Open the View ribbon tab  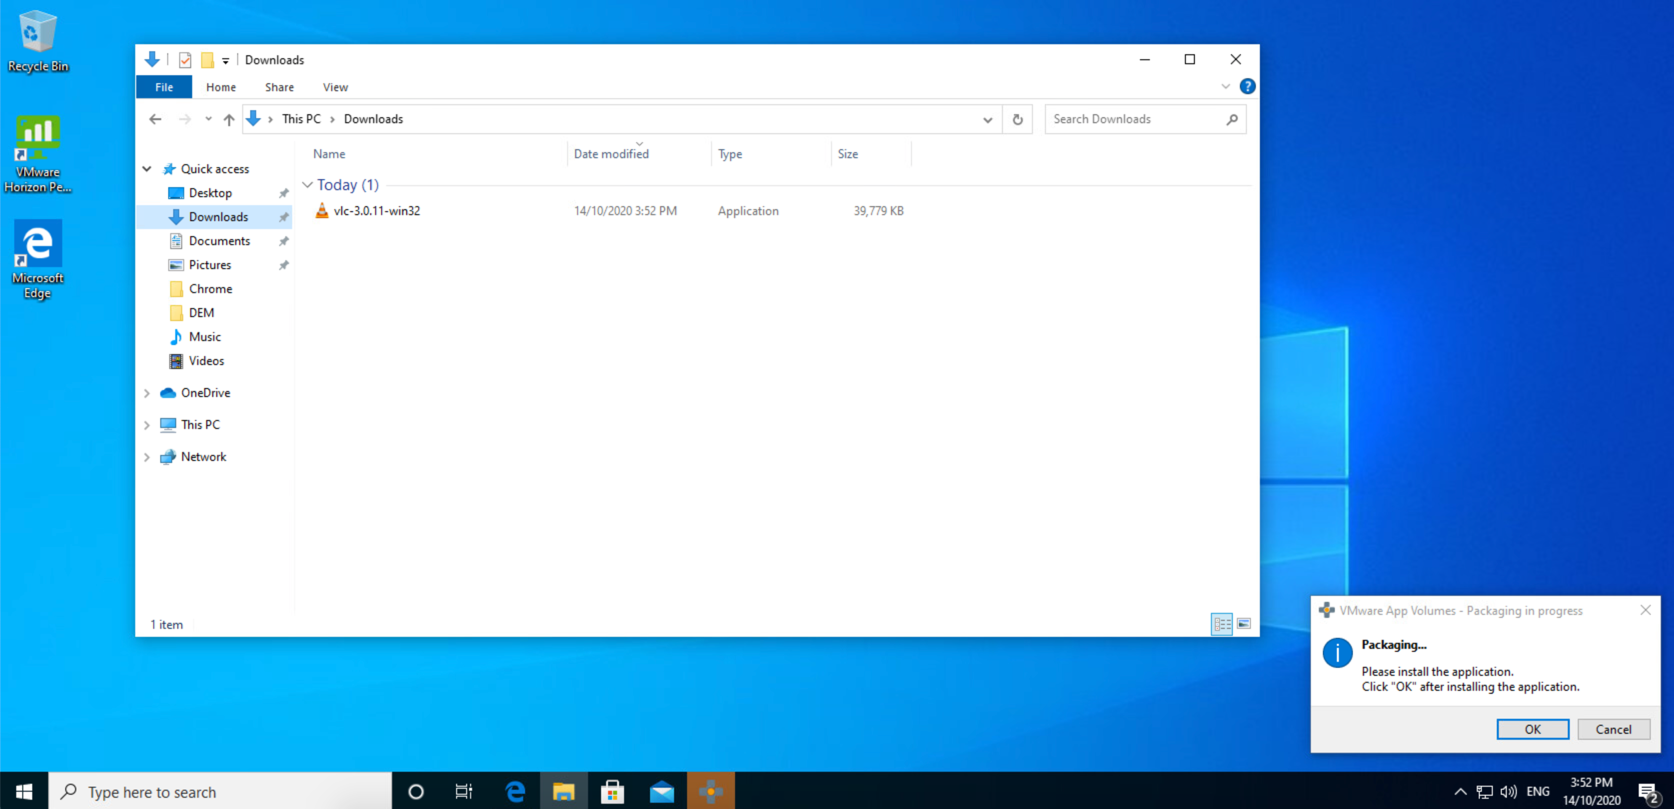[335, 87]
